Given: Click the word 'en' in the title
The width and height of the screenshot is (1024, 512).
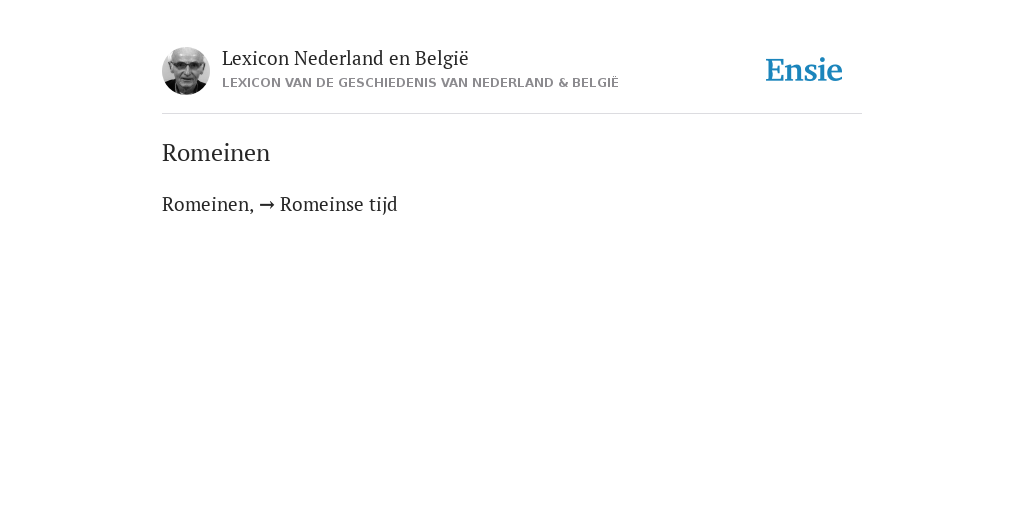Looking at the screenshot, I should pyautogui.click(x=399, y=59).
